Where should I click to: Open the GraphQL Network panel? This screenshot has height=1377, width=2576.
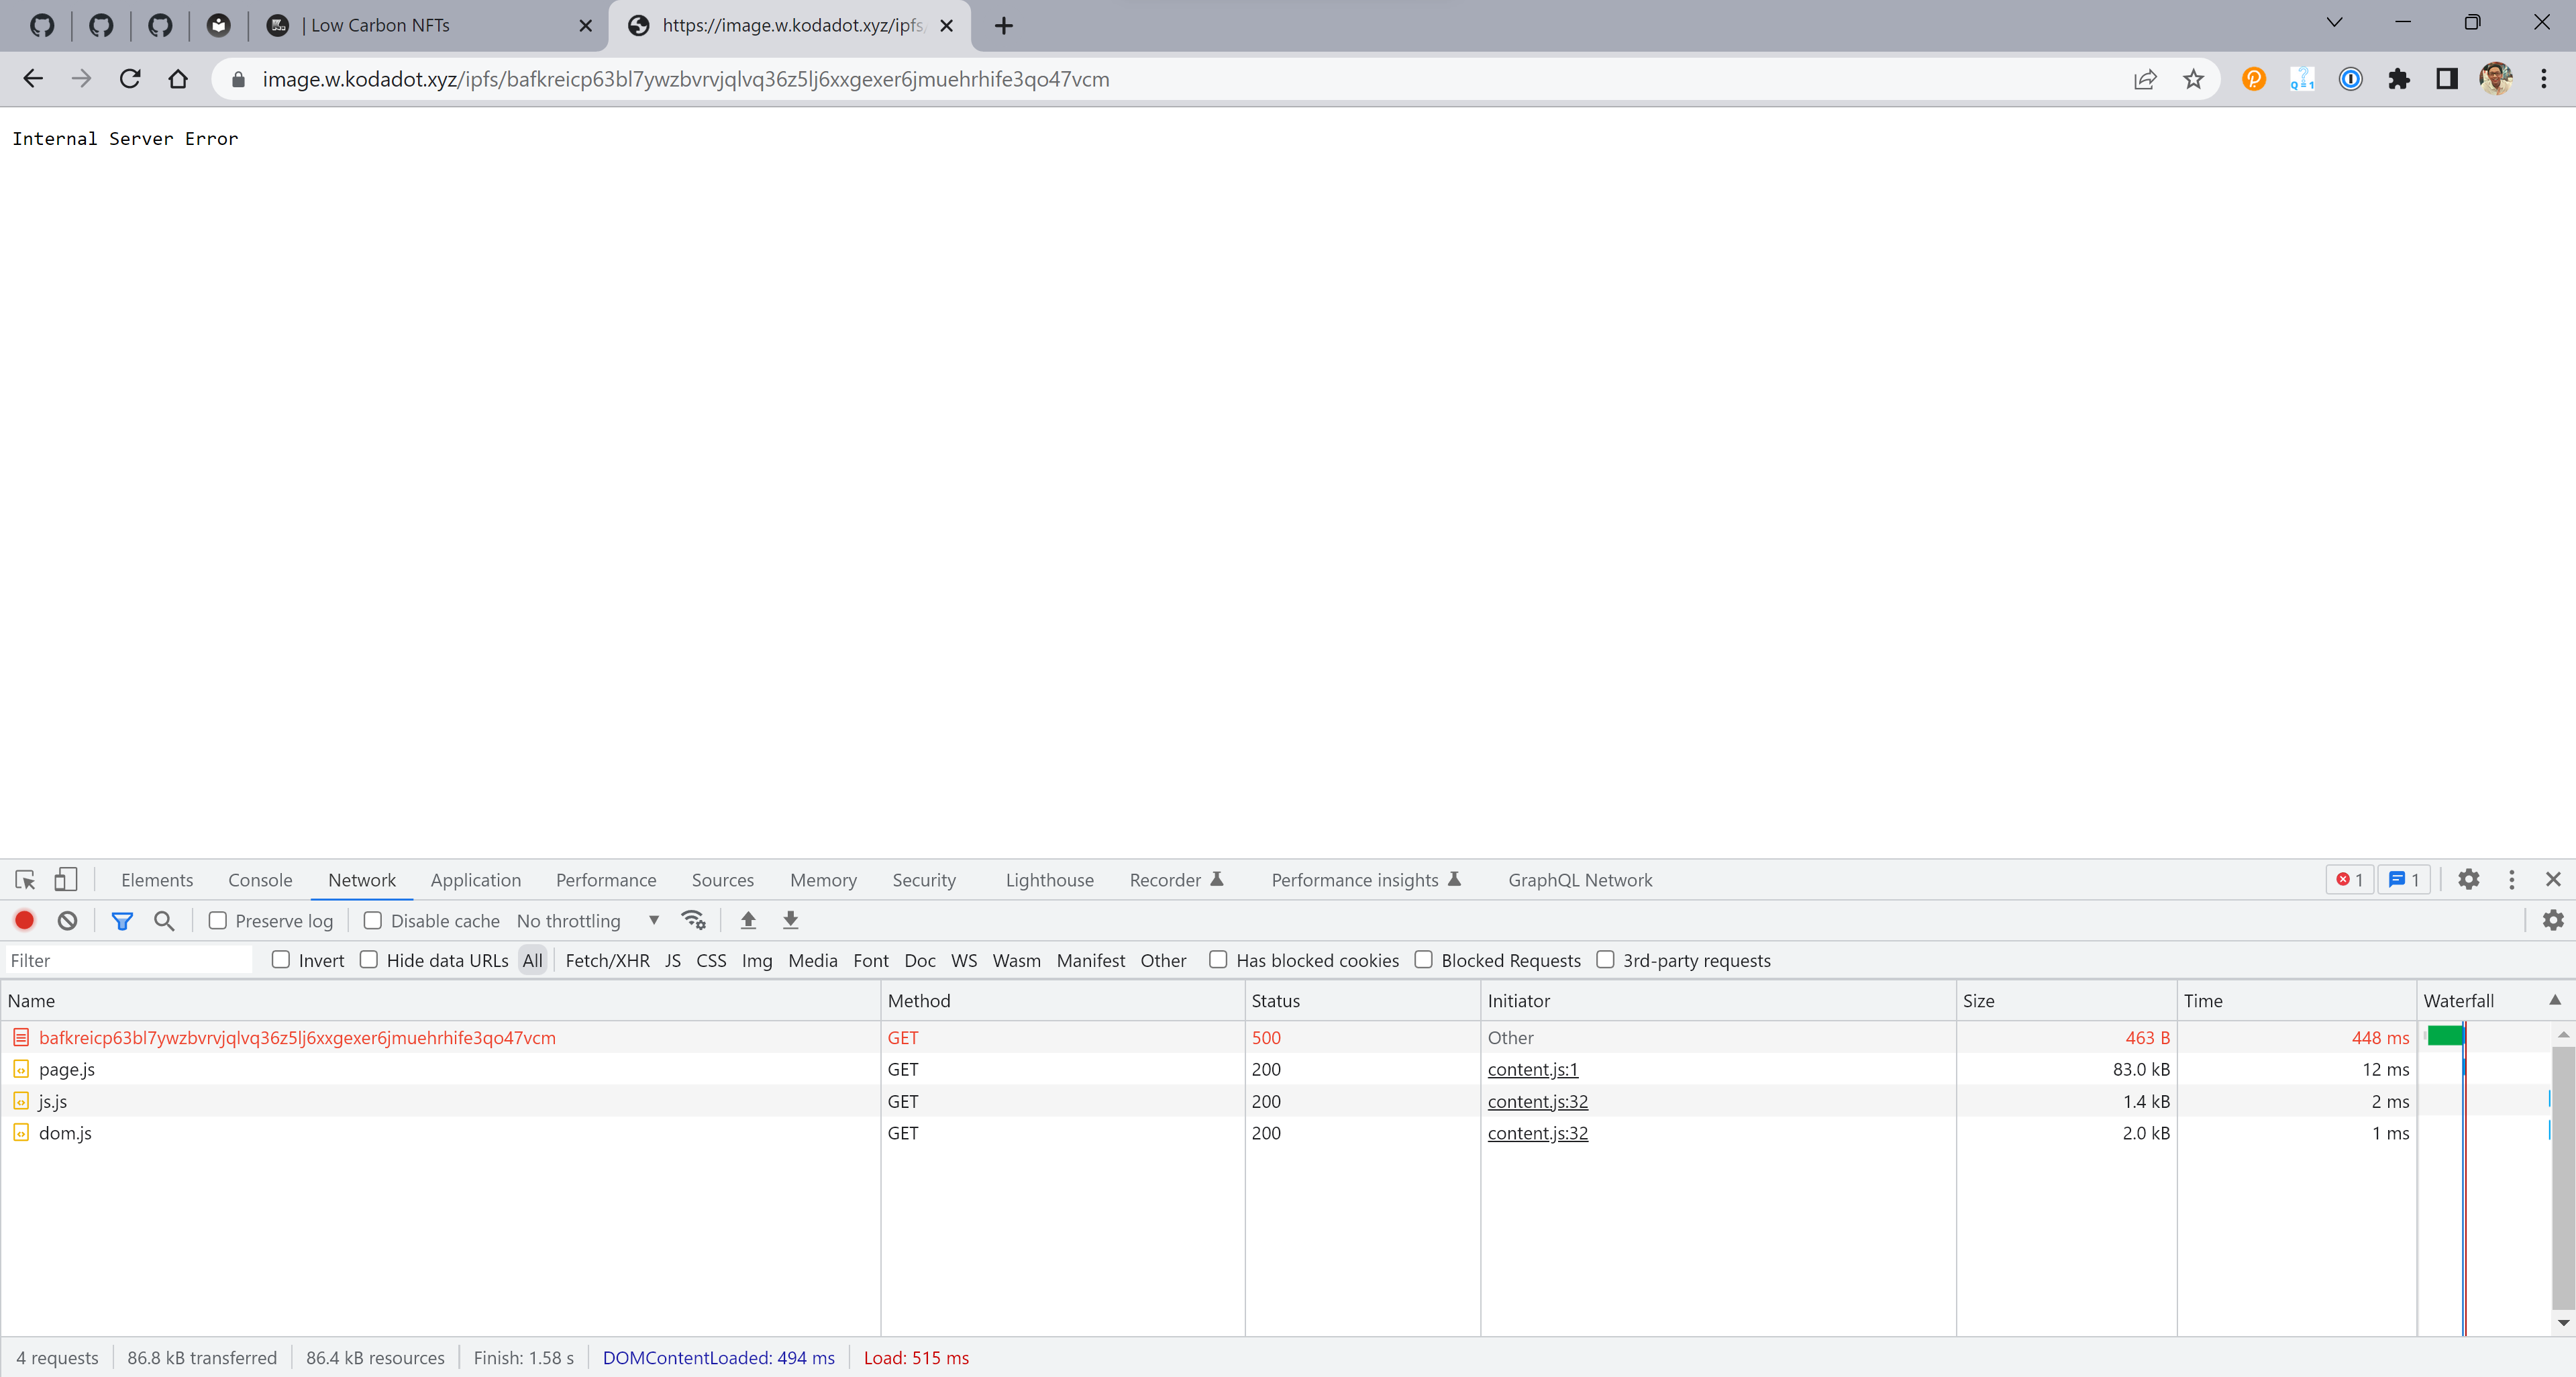1579,880
